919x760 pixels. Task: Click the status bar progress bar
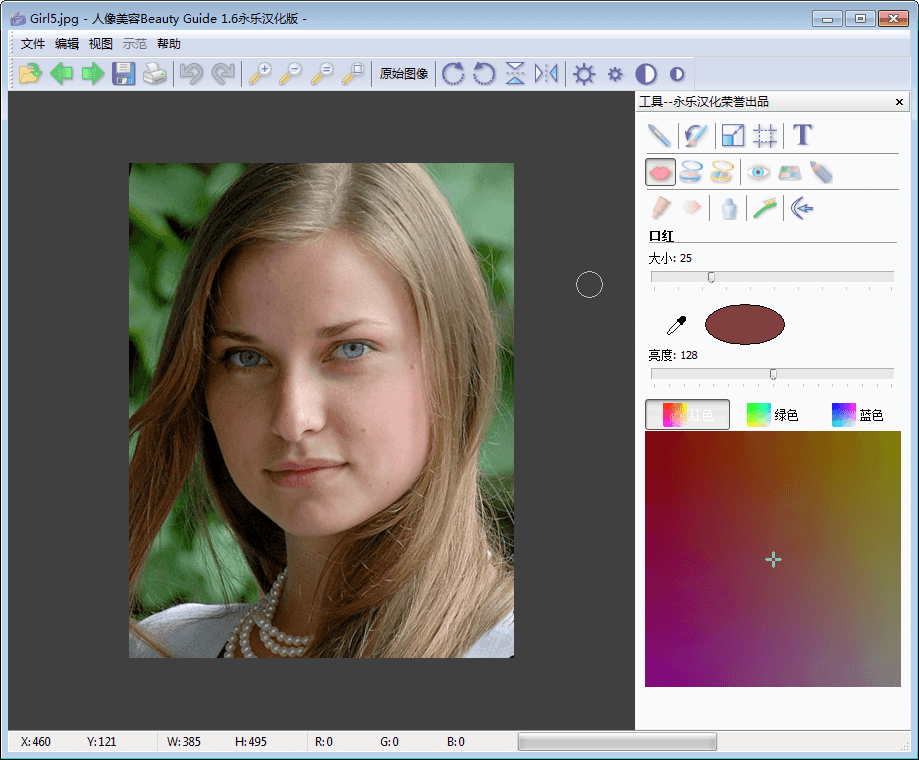tap(617, 742)
